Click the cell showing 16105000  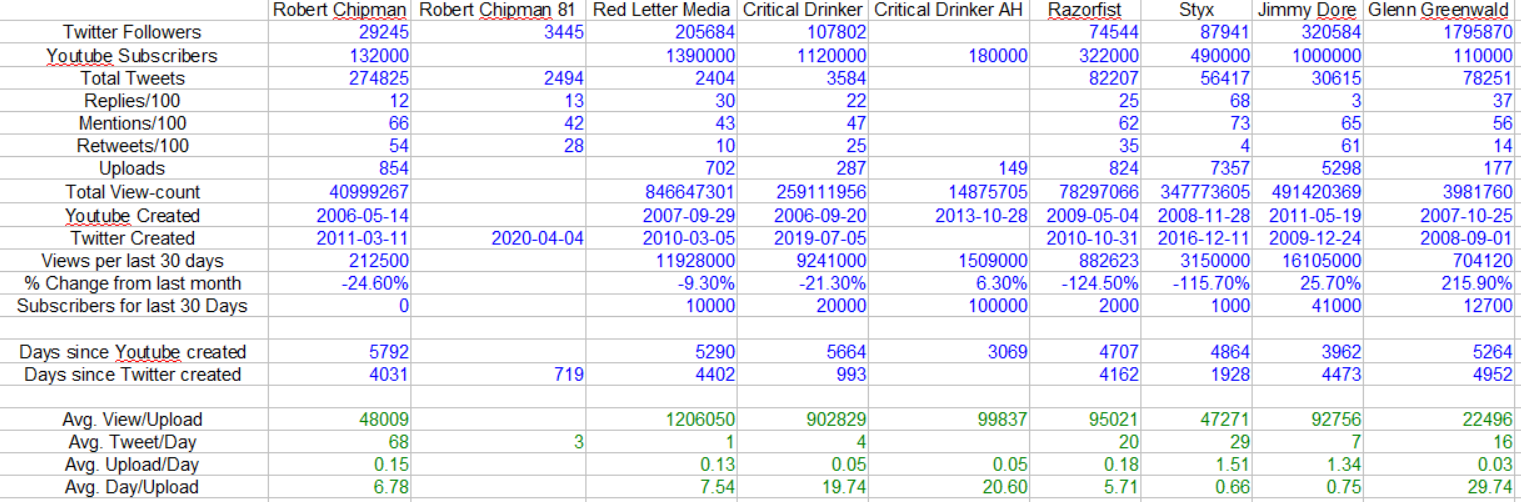1307,261
